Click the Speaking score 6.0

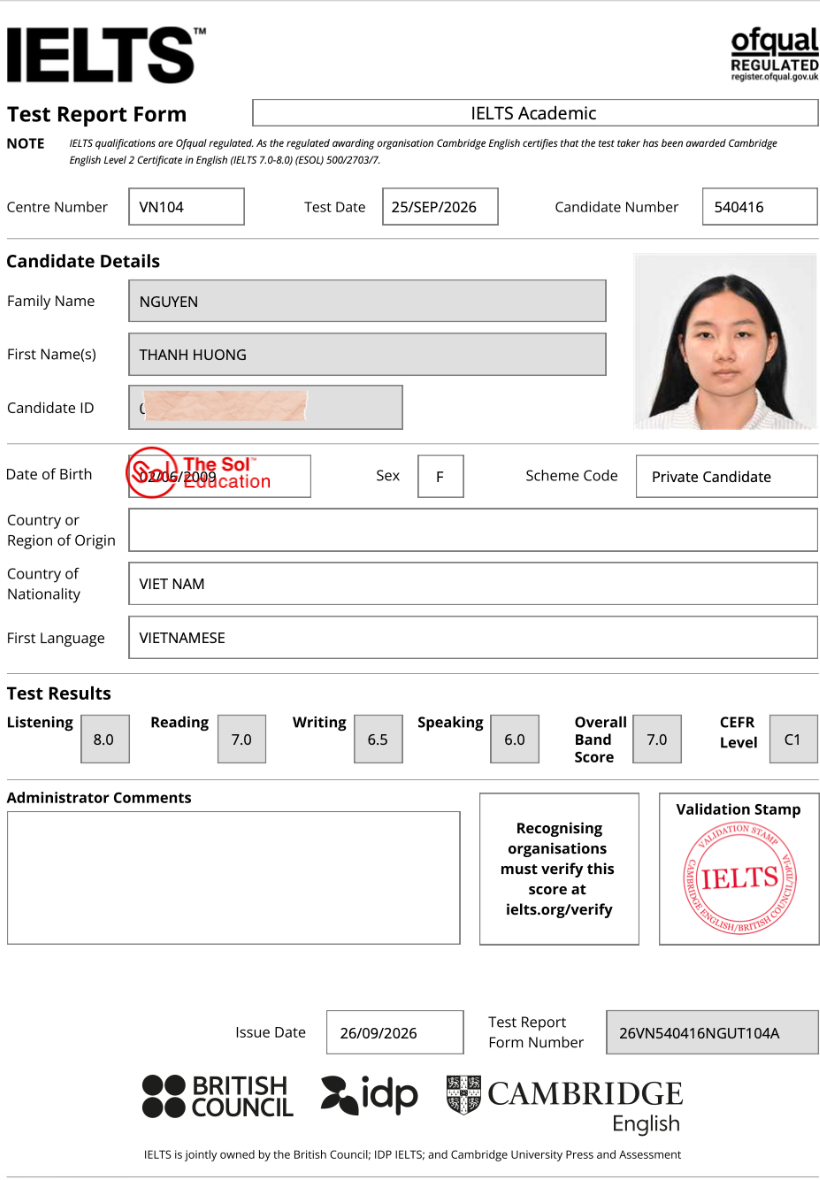click(515, 739)
